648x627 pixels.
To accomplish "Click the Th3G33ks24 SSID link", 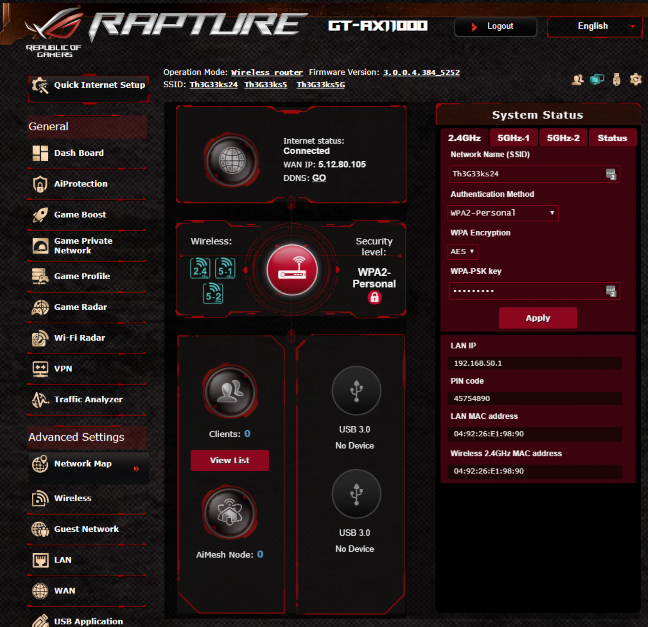I will click(214, 85).
